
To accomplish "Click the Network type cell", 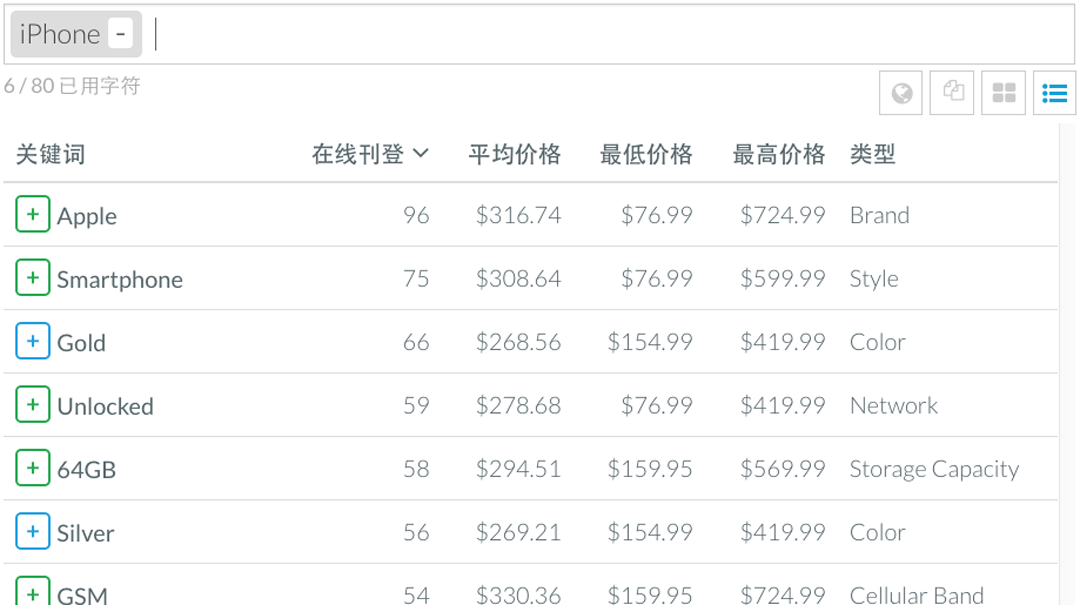I will click(893, 405).
